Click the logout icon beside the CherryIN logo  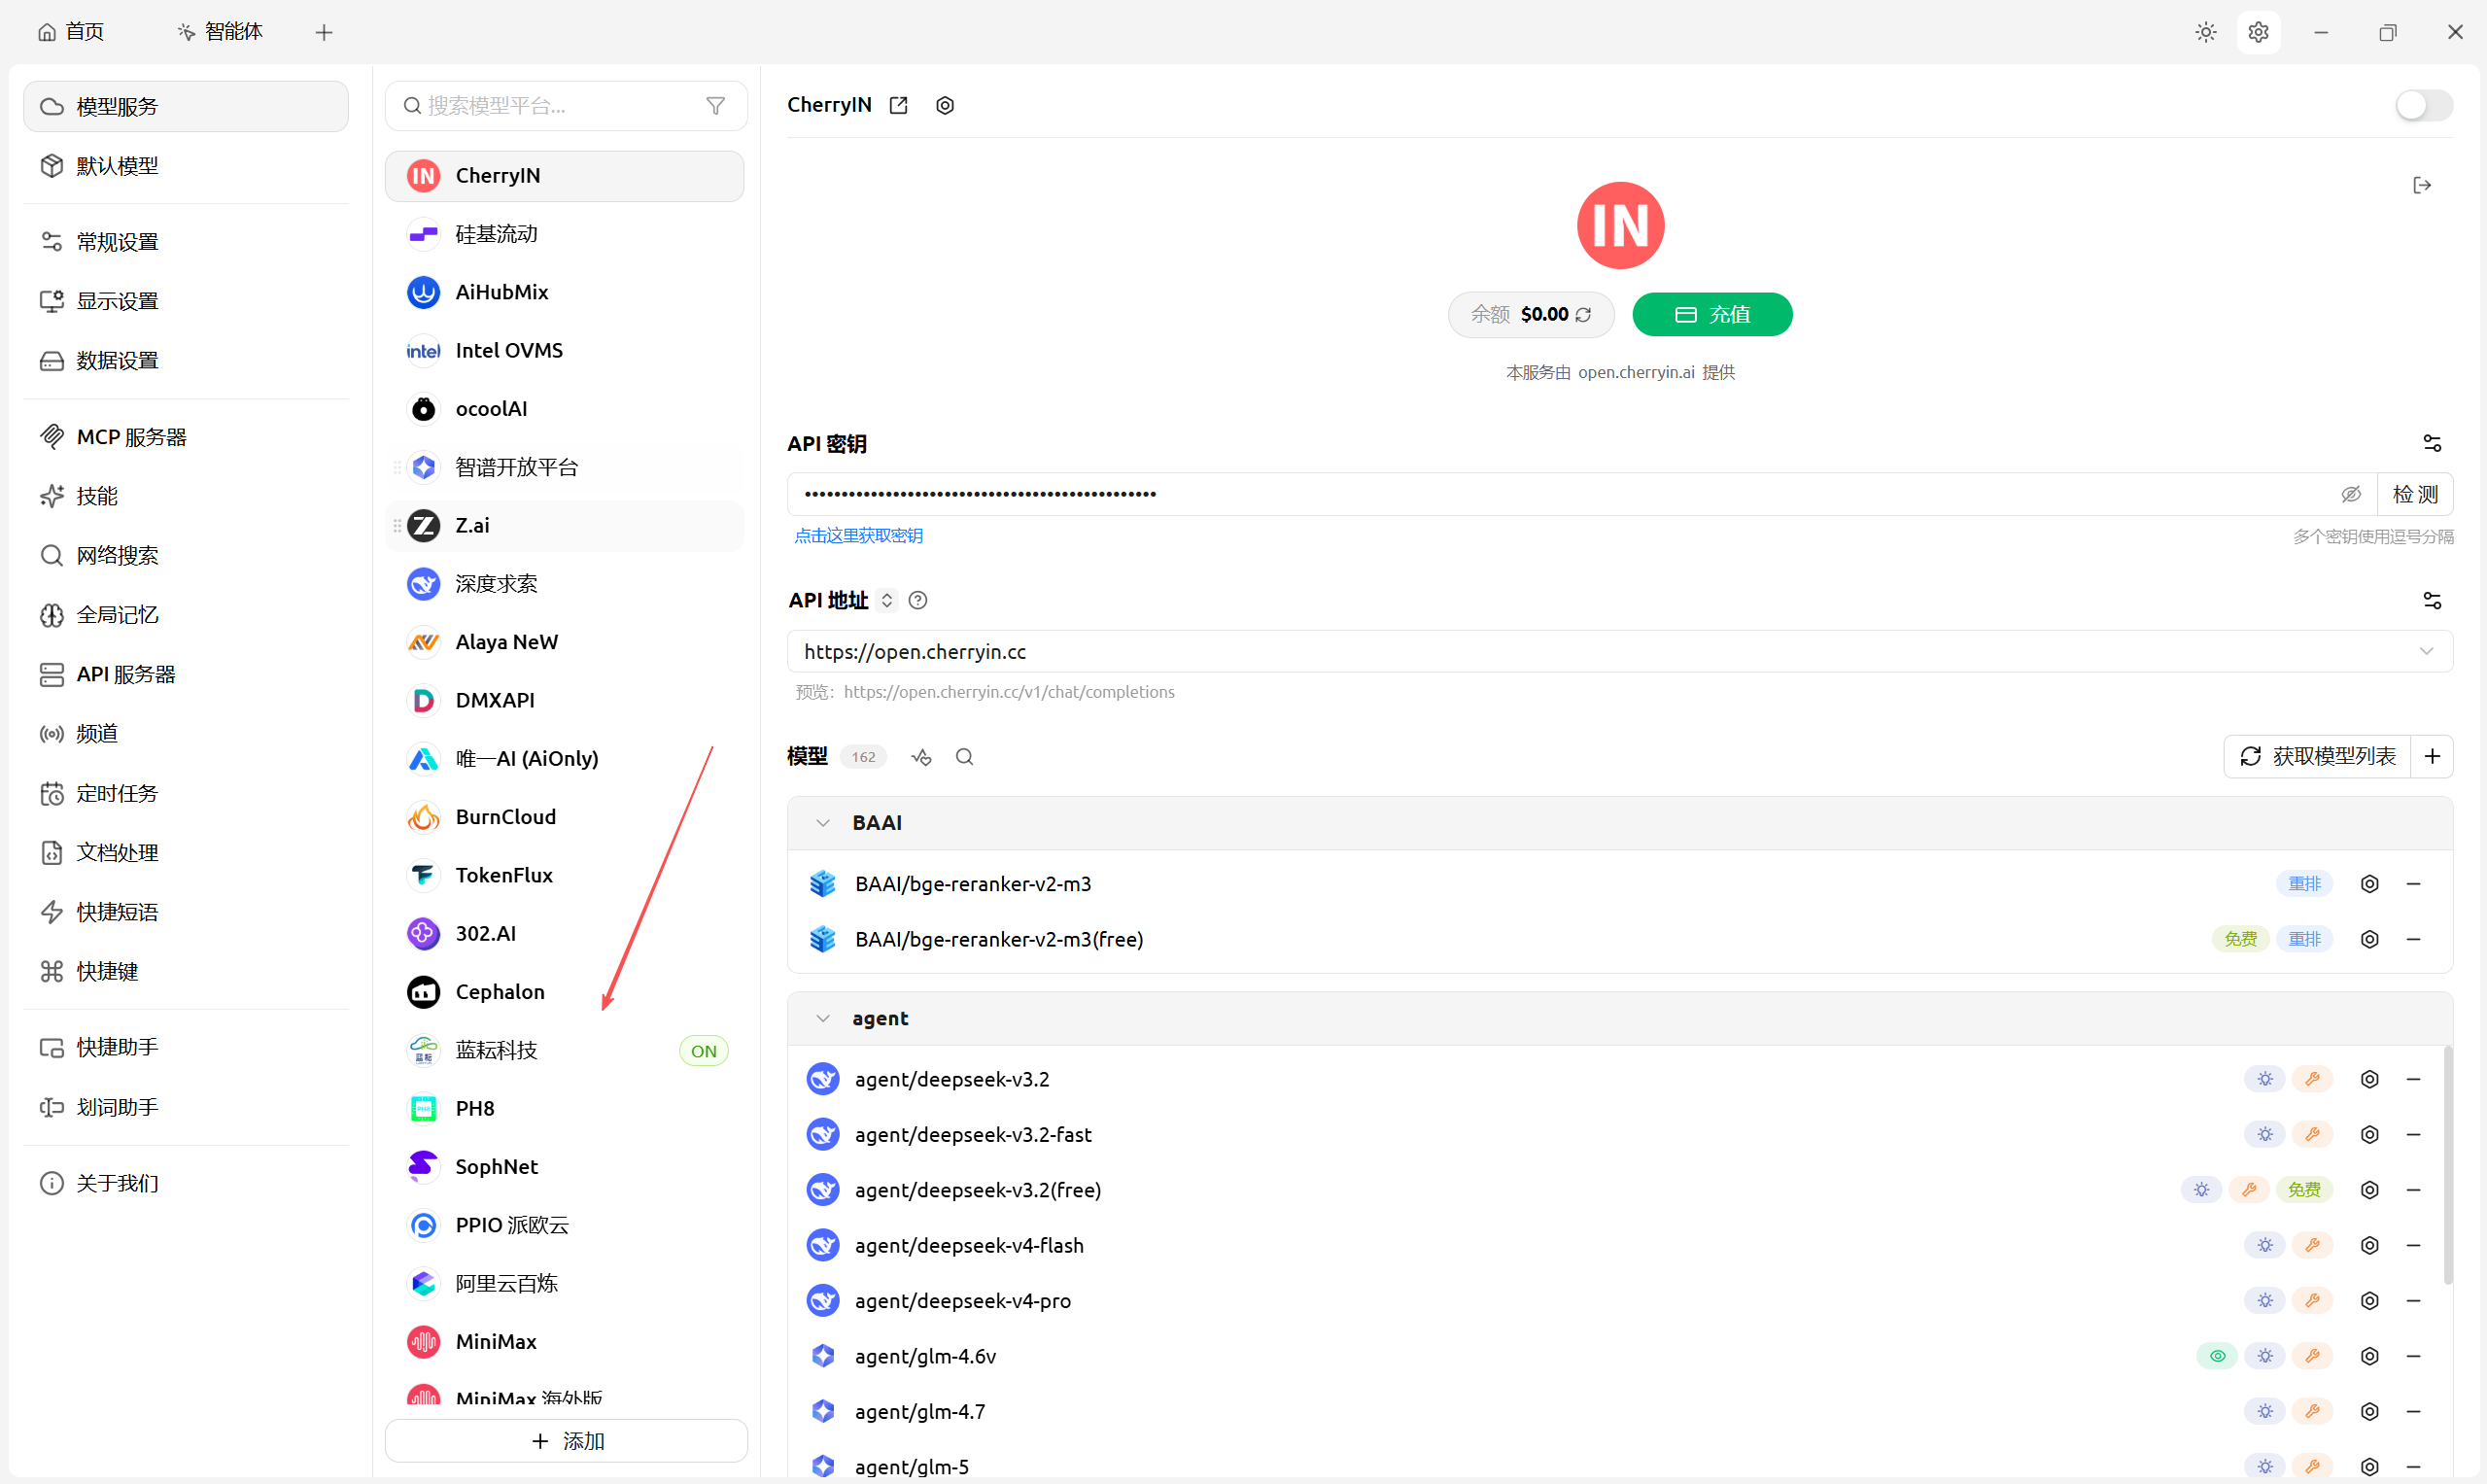[x=2421, y=185]
